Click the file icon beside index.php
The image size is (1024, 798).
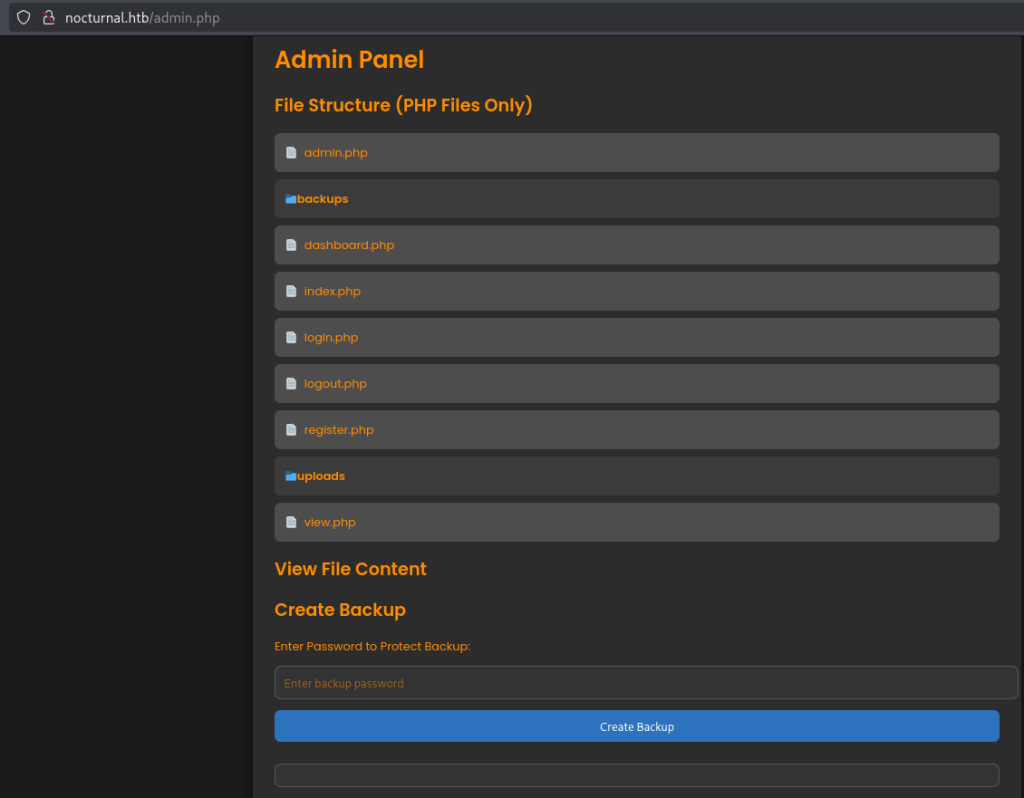[291, 292]
